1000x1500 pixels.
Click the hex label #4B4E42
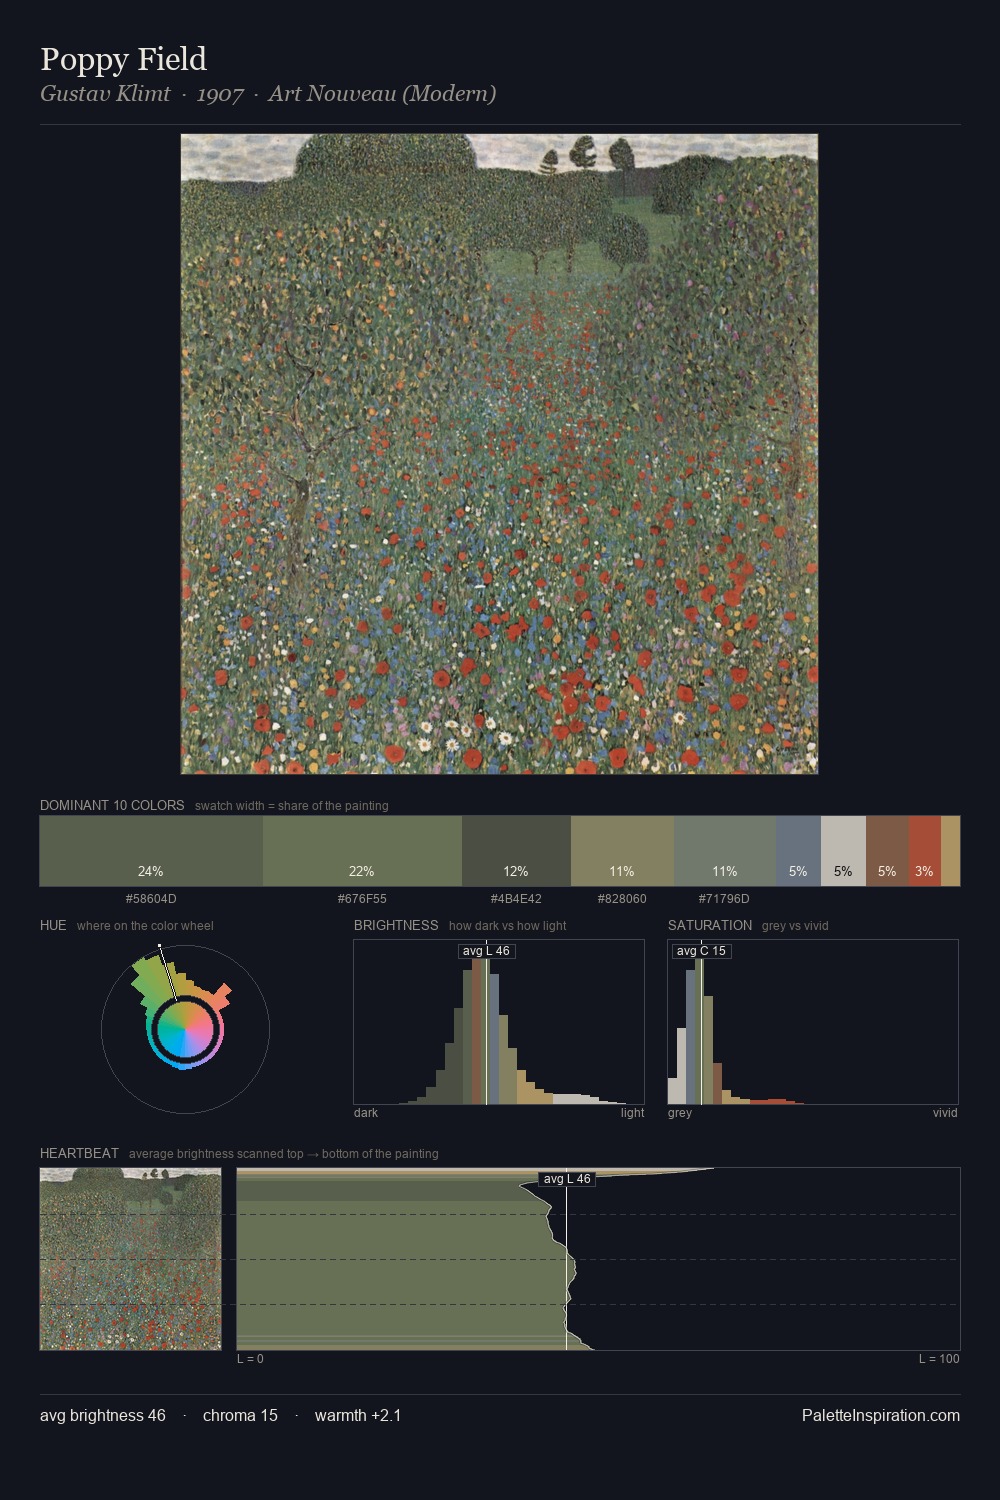(x=516, y=899)
